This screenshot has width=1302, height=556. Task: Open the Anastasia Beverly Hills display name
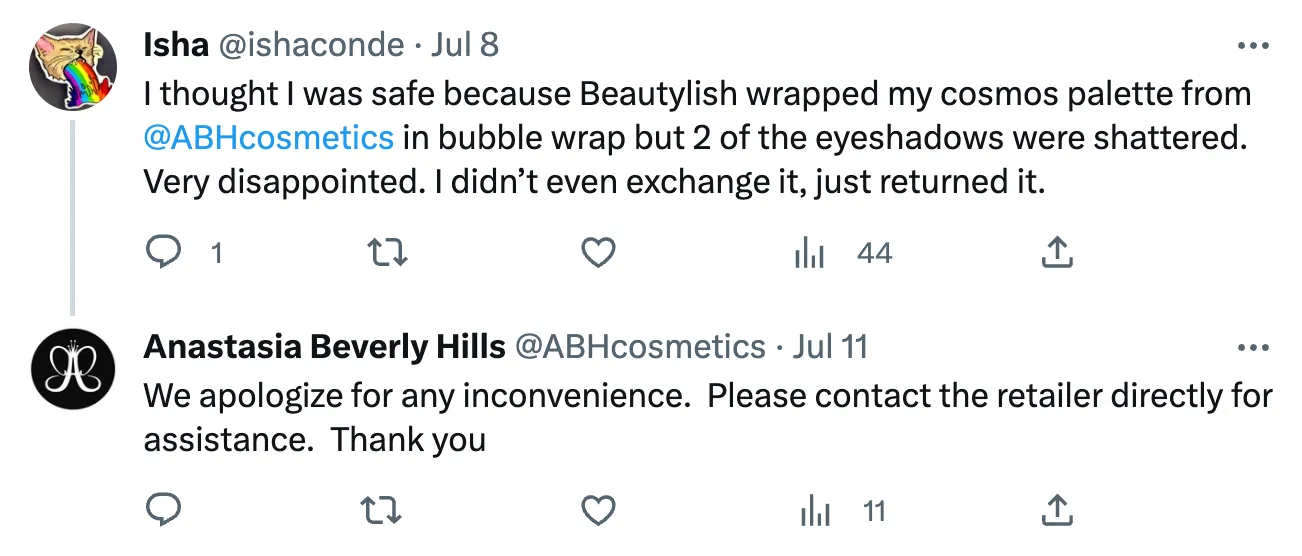[x=324, y=347]
